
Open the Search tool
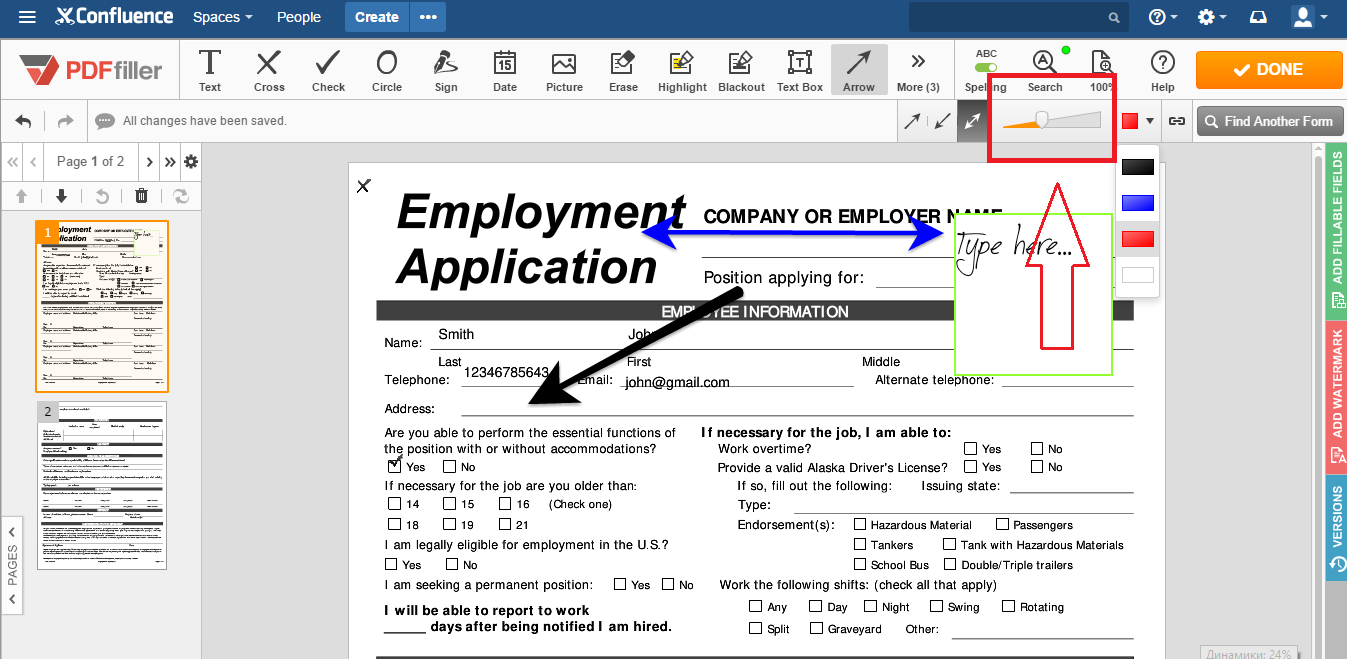(1044, 70)
